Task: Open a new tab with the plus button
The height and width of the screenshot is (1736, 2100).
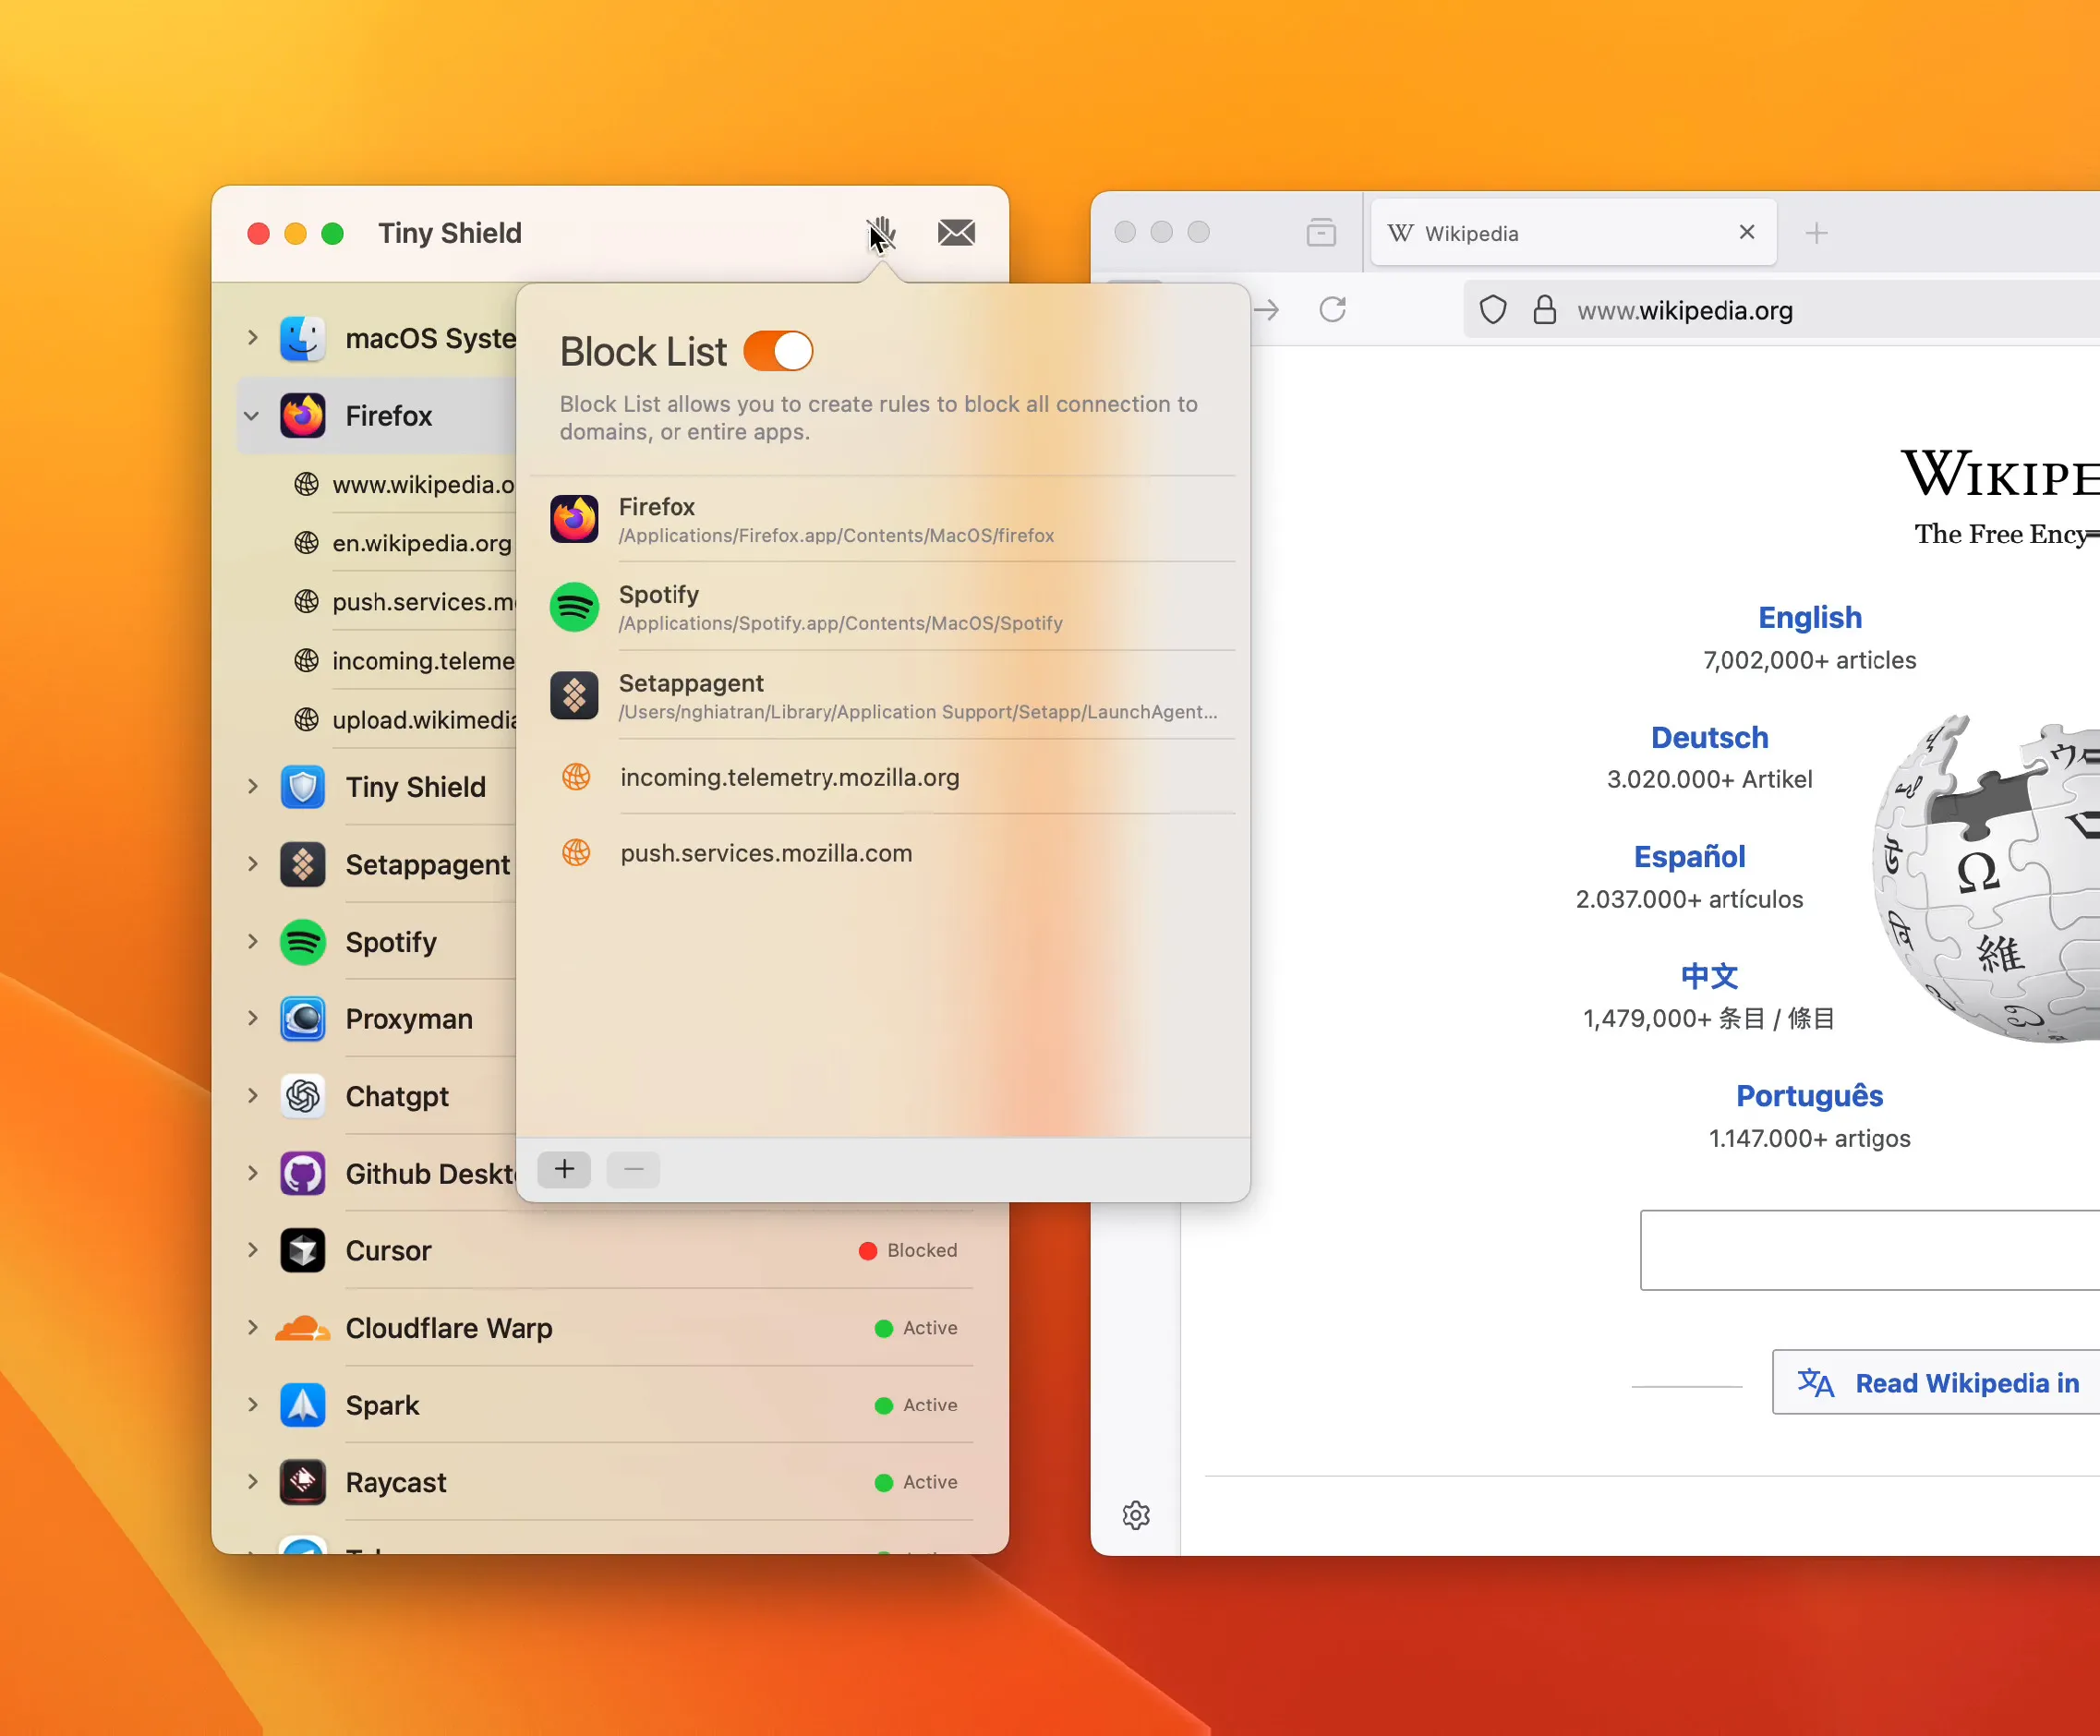Action: pyautogui.click(x=1817, y=233)
